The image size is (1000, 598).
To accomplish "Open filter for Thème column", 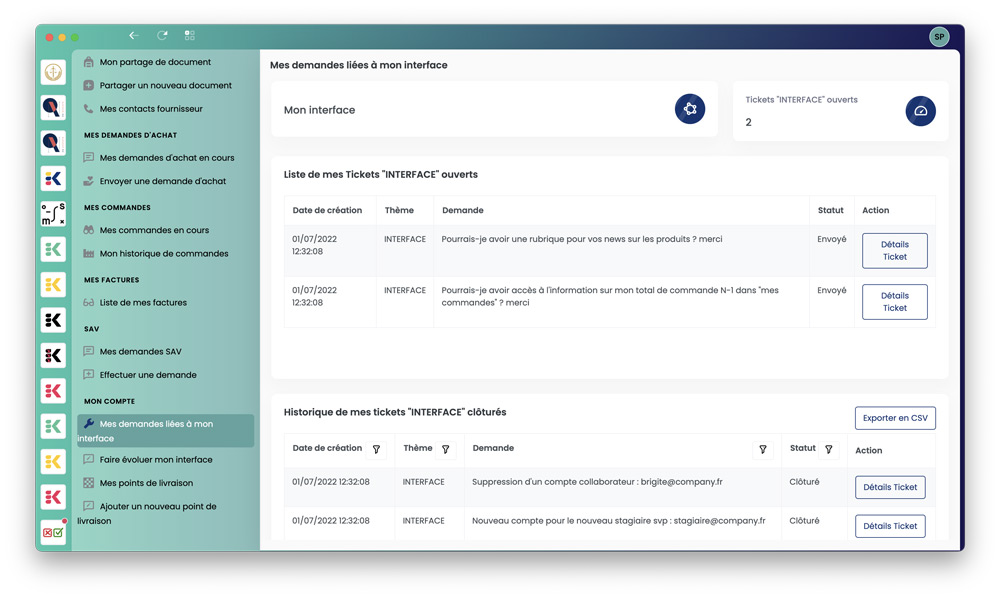I will pos(446,450).
